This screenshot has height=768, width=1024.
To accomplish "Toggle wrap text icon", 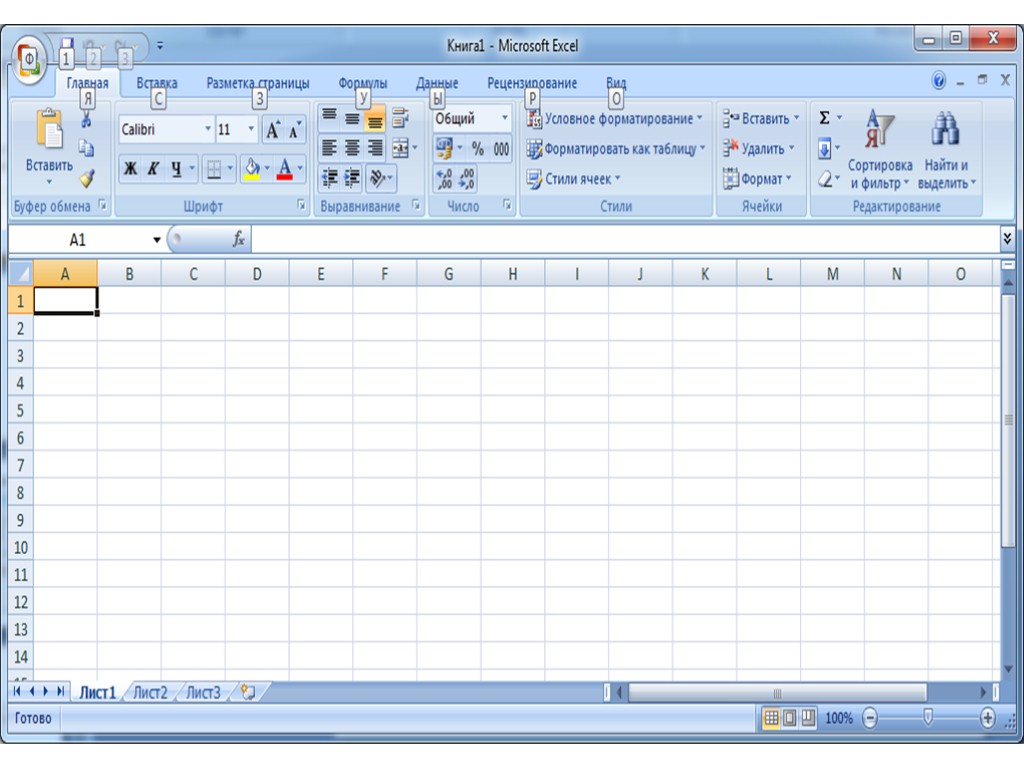I will [x=400, y=118].
